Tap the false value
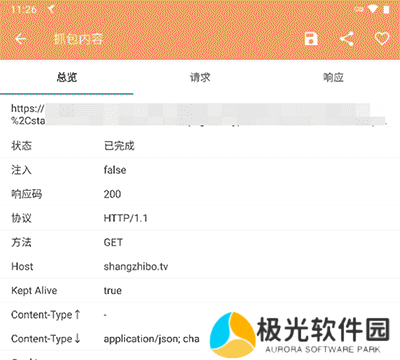400x360 pixels. [x=115, y=170]
